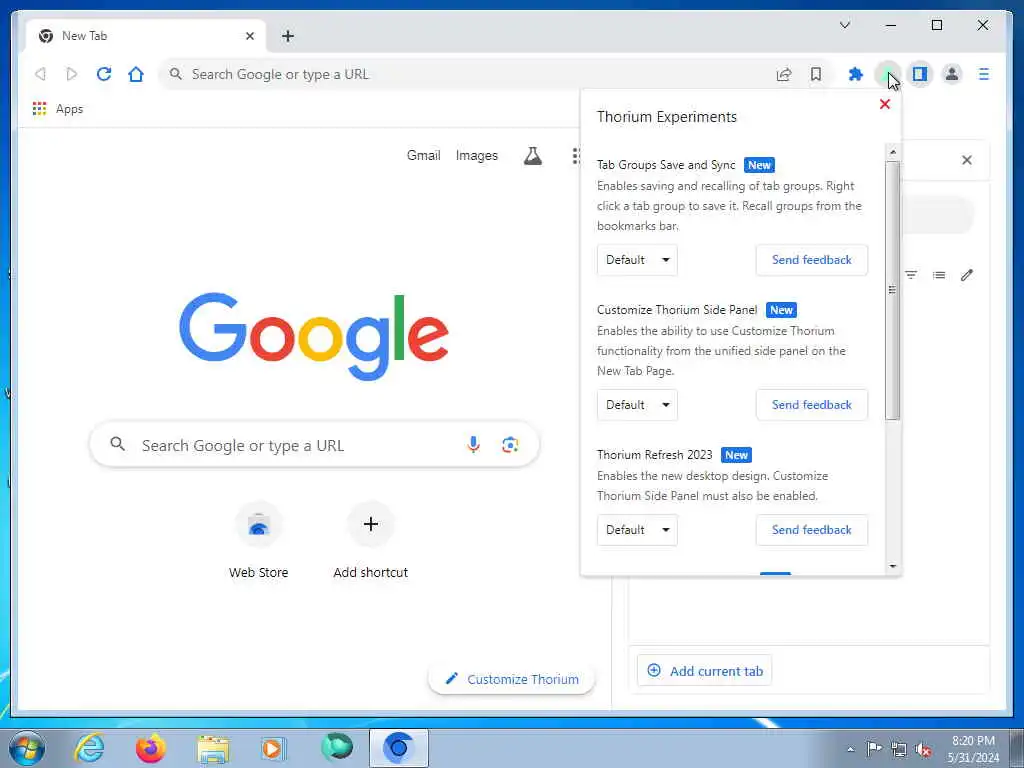Open the Windows Start menu
The height and width of the screenshot is (768, 1024).
point(27,748)
